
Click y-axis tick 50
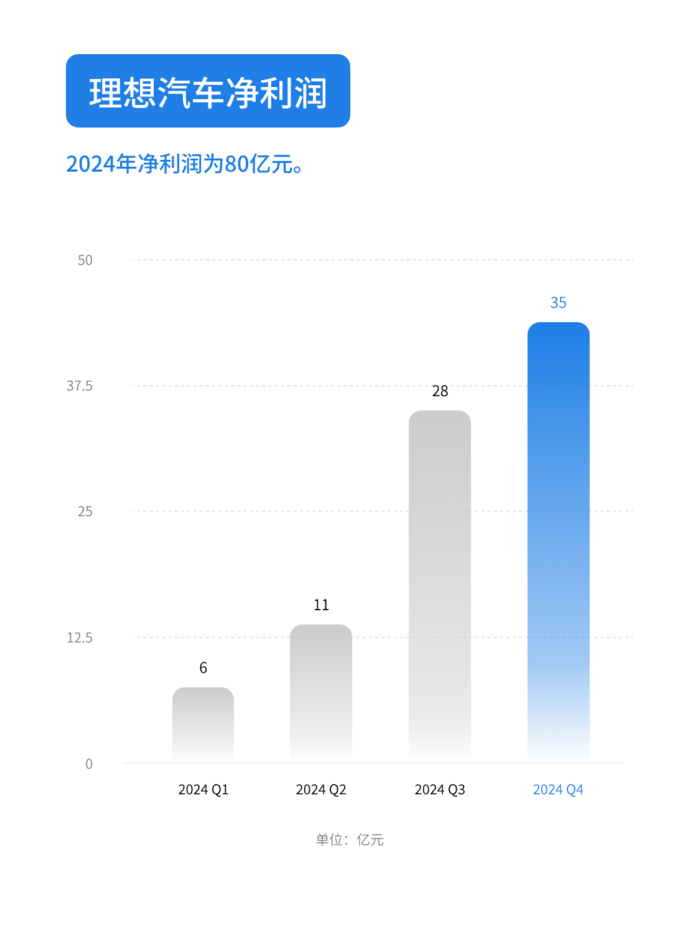coord(85,260)
